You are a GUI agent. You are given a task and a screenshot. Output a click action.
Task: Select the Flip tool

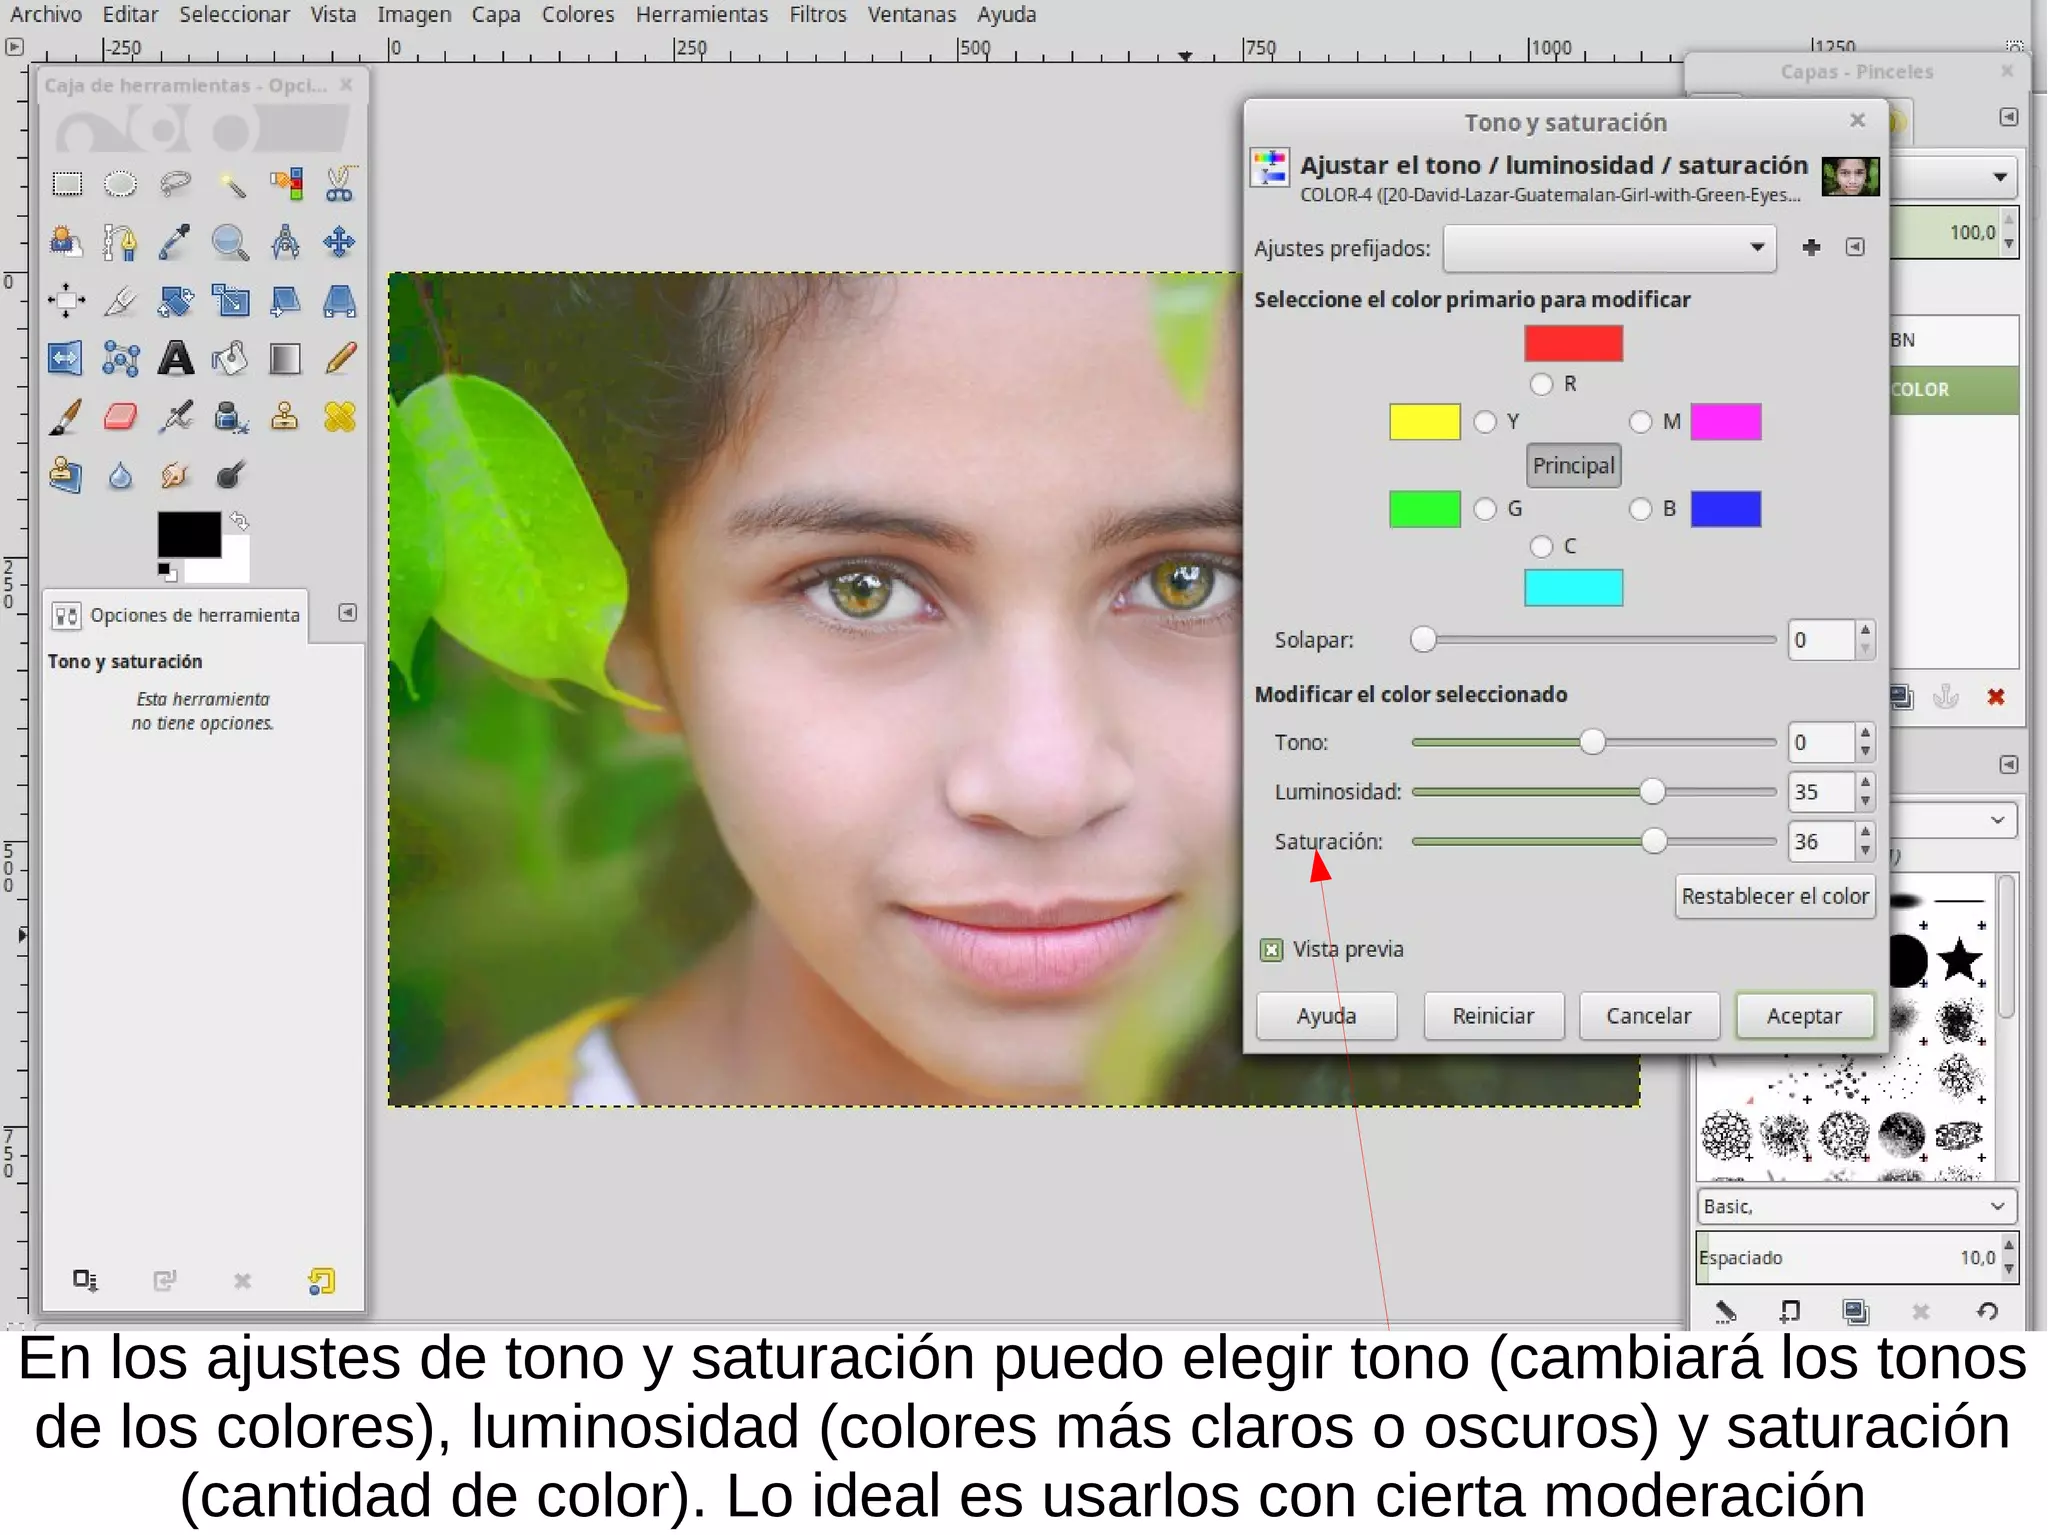pyautogui.click(x=67, y=358)
